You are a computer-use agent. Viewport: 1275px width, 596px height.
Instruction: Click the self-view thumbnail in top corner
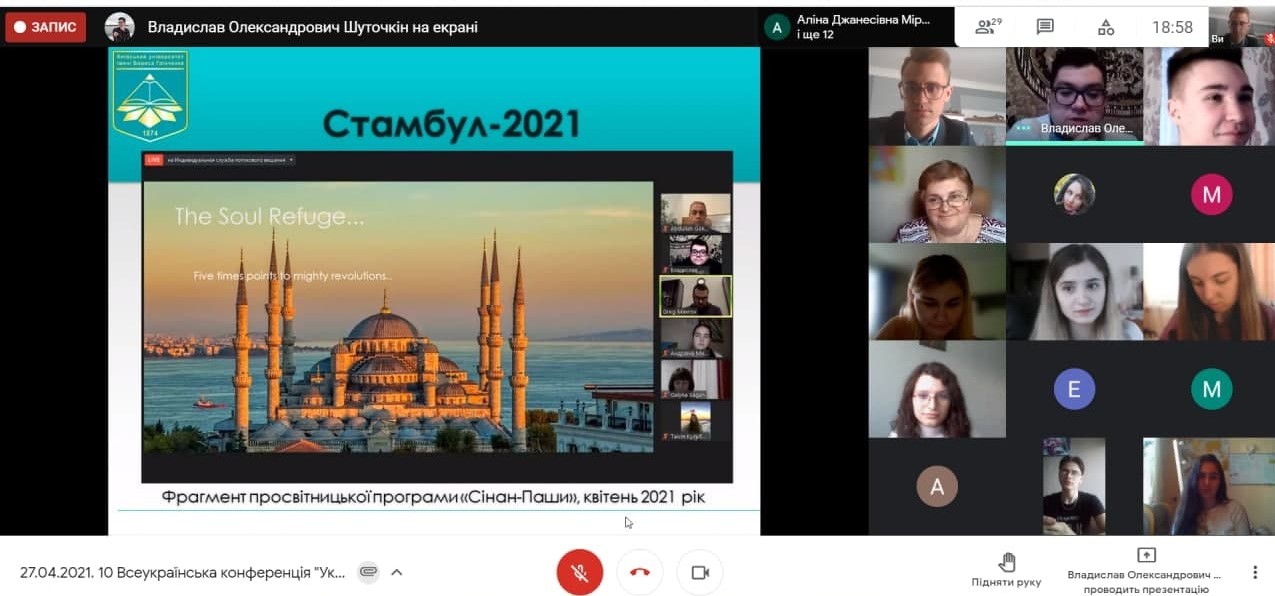point(1241,25)
